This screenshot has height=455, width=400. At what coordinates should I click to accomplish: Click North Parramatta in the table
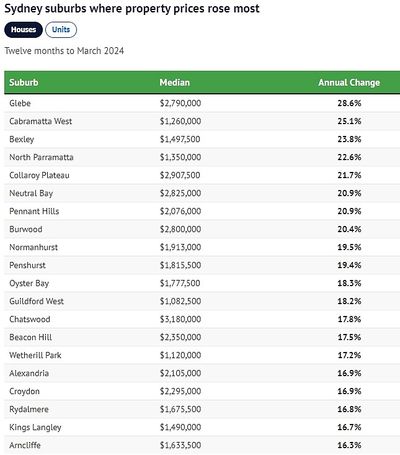(41, 157)
